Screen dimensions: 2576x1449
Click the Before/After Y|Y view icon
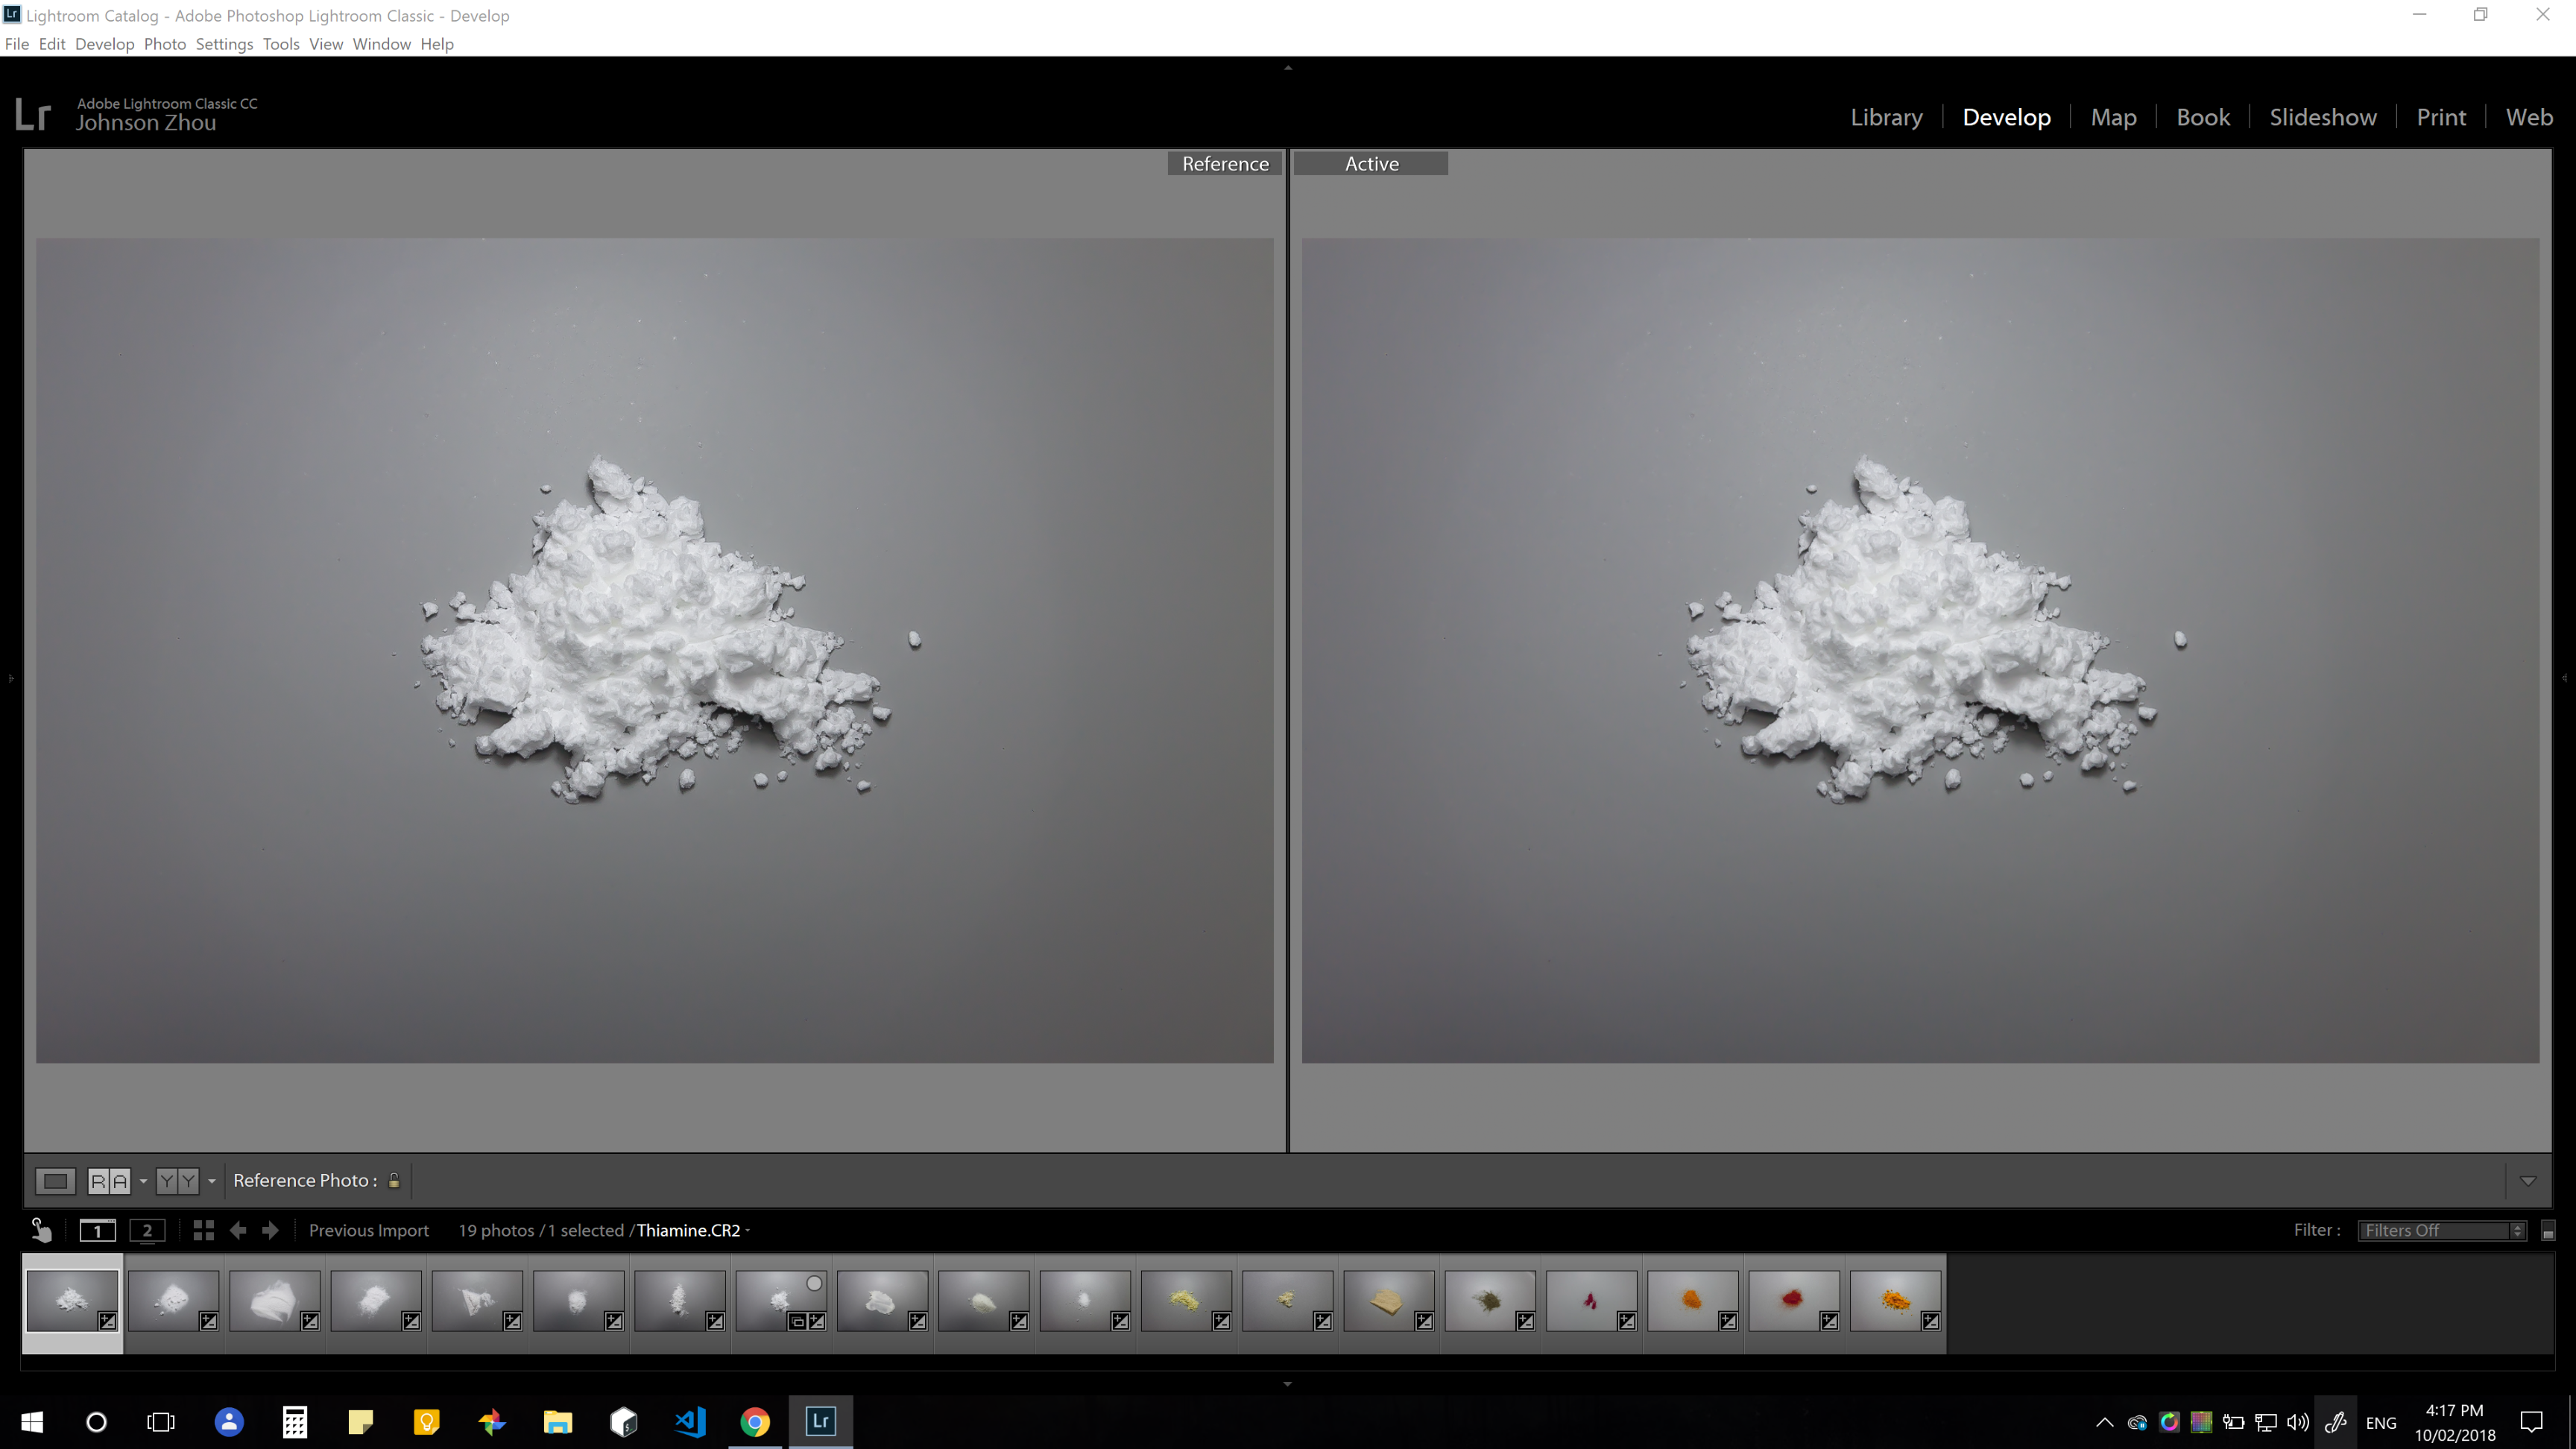pyautogui.click(x=177, y=1181)
